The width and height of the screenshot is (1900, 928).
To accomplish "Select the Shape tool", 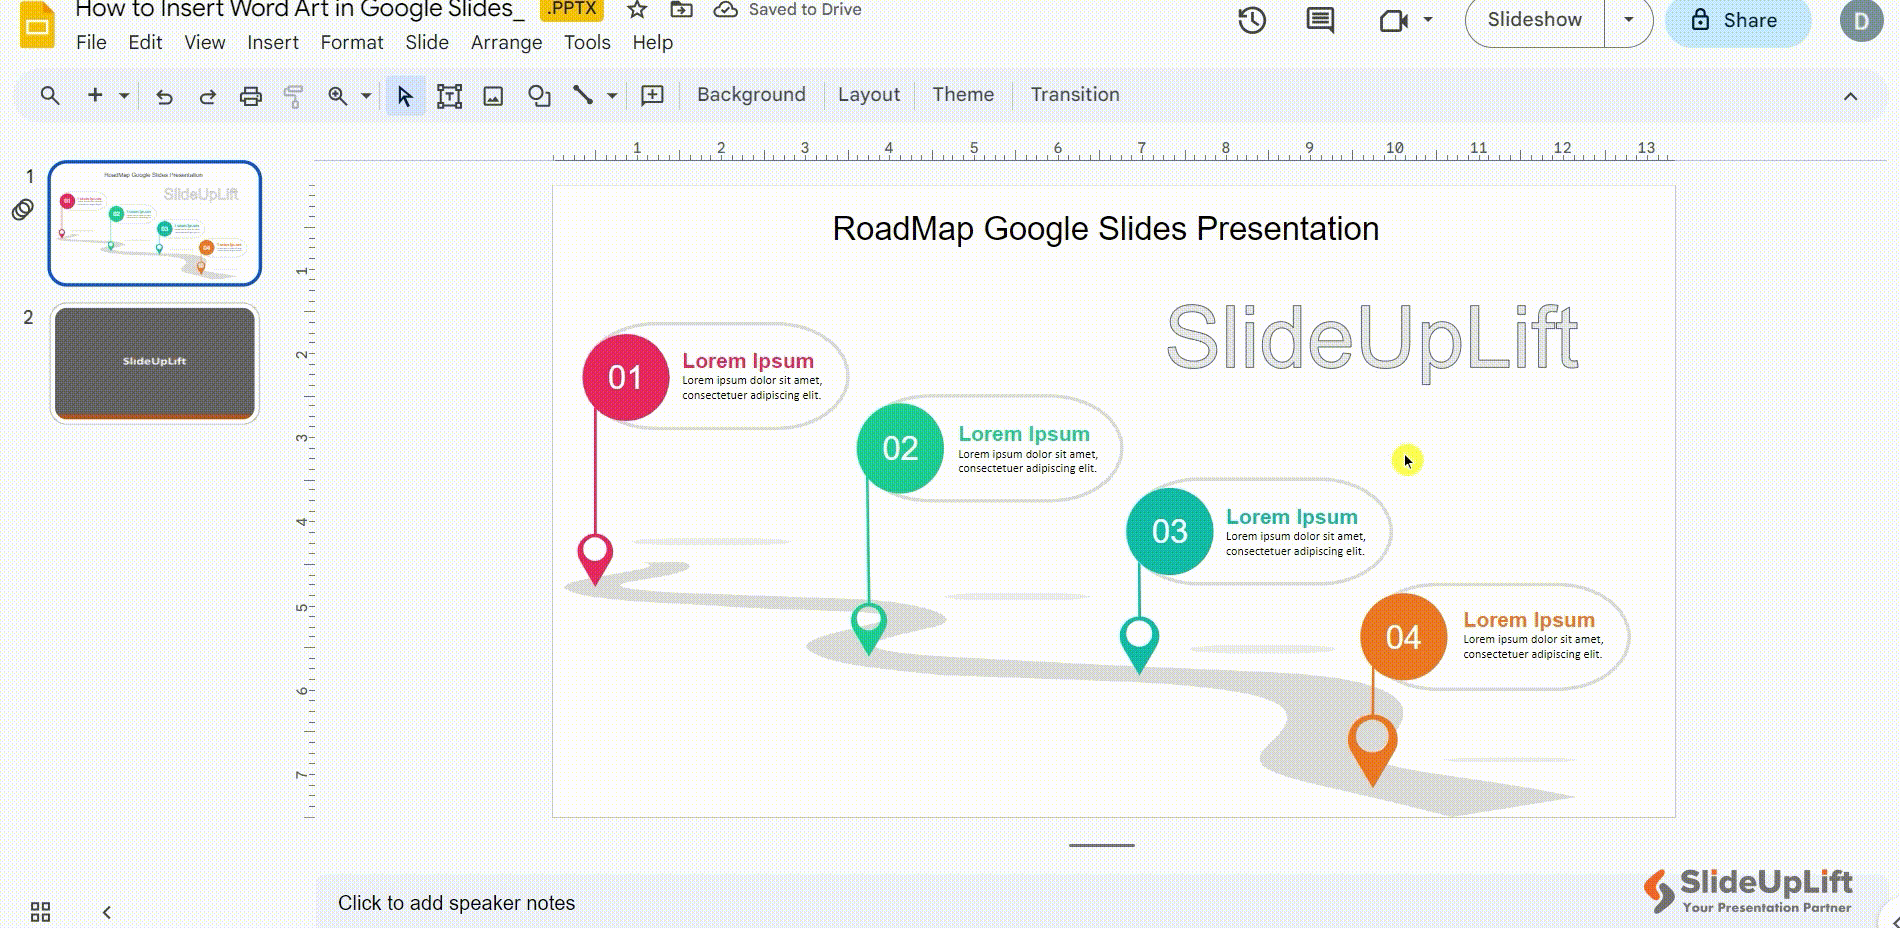I will [539, 95].
